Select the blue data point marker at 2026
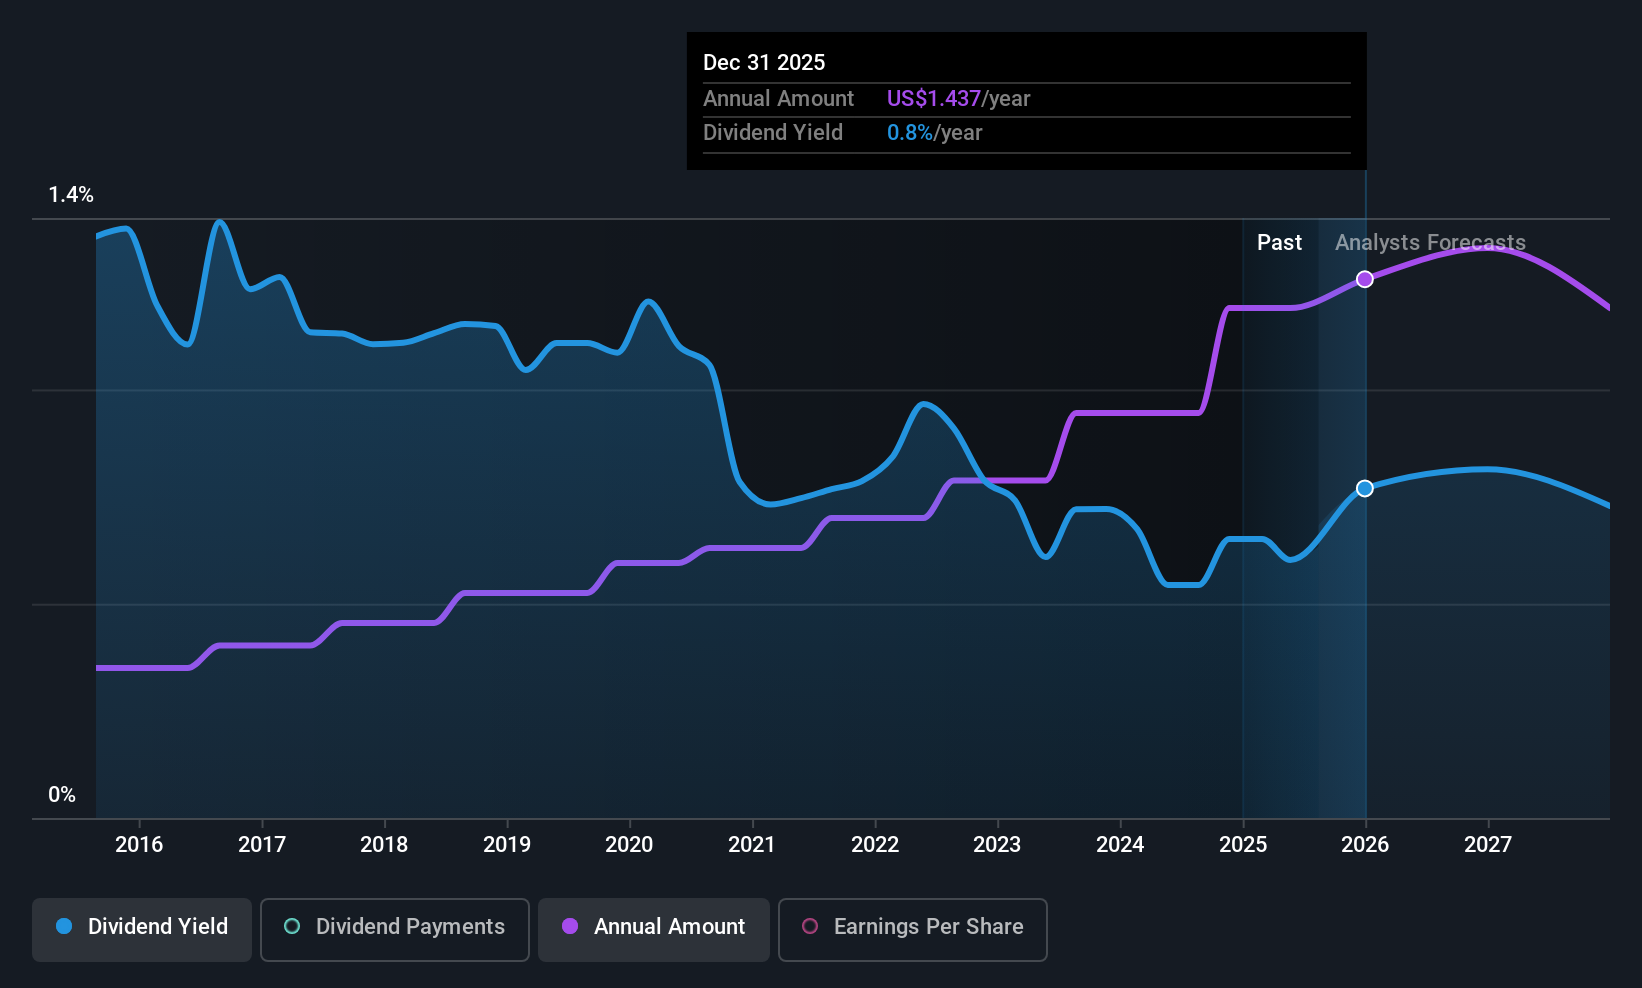Image resolution: width=1642 pixels, height=988 pixels. coord(1365,488)
